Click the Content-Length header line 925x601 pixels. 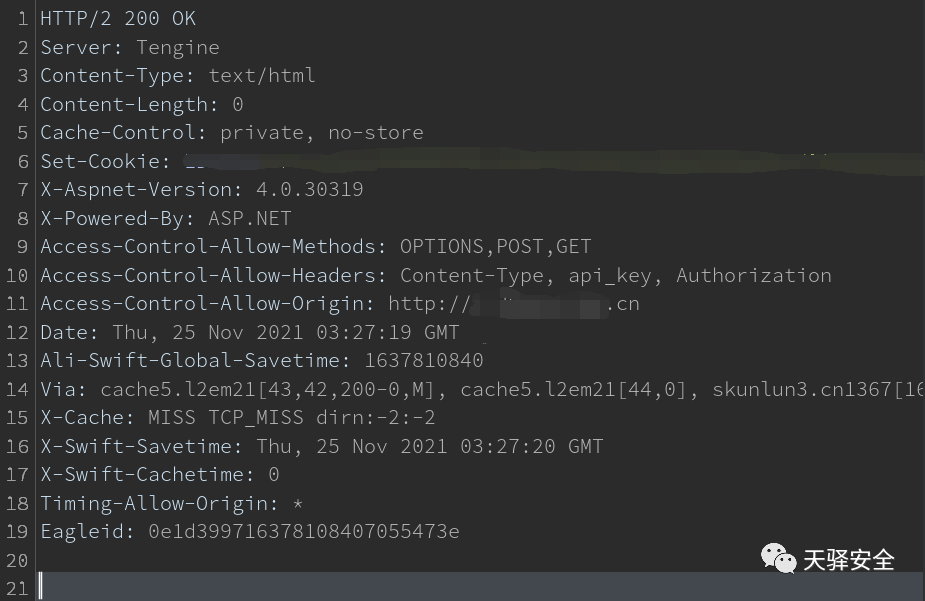point(141,104)
